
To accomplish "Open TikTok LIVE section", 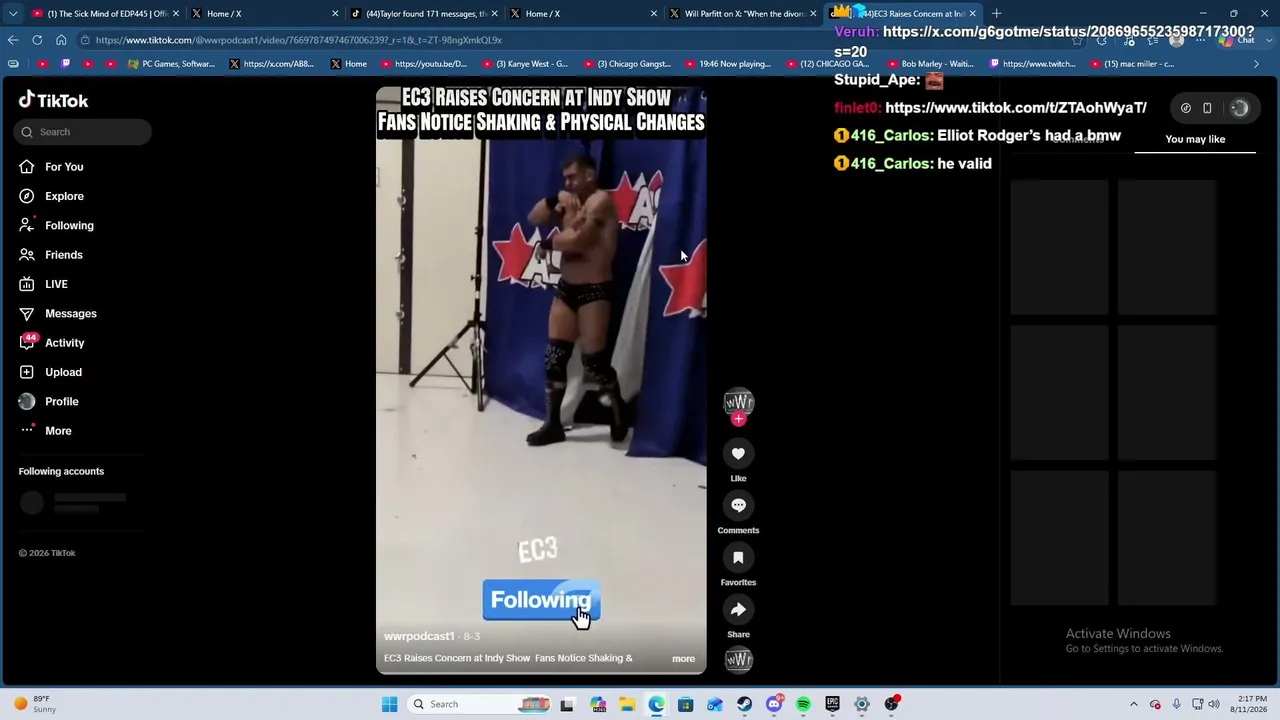I will 43,284.
